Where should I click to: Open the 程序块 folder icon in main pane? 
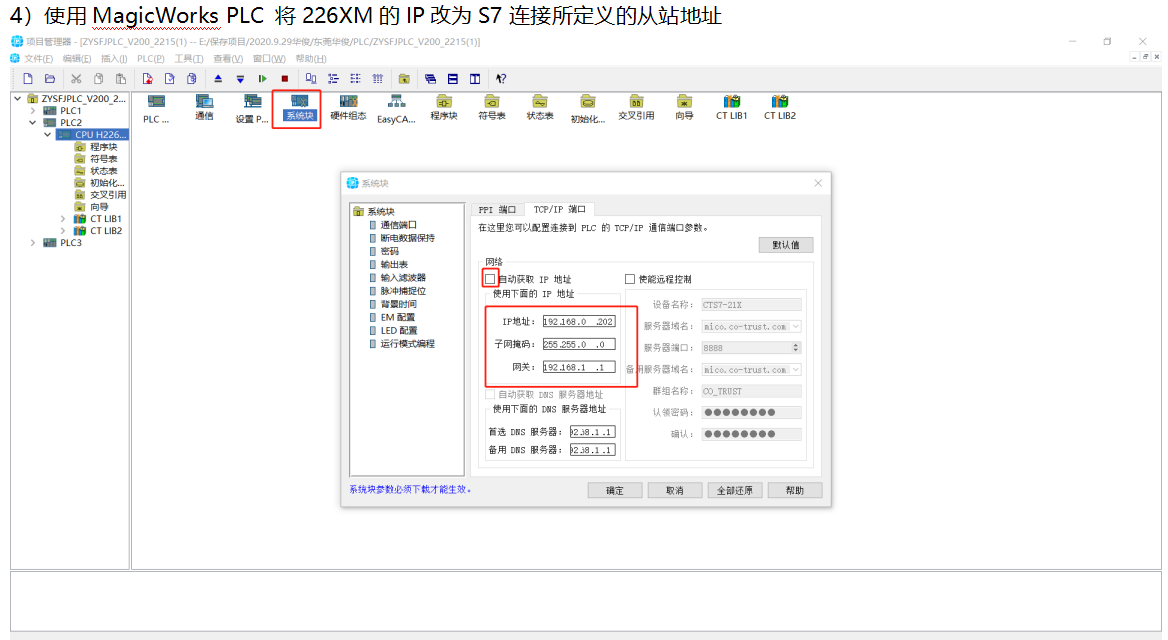(444, 107)
